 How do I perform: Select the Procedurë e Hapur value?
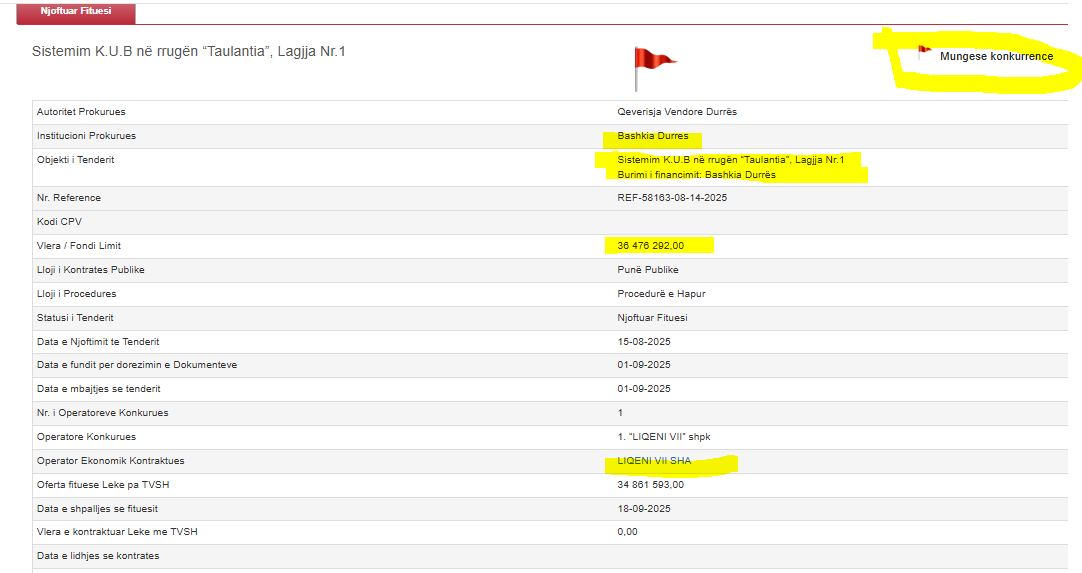(661, 294)
